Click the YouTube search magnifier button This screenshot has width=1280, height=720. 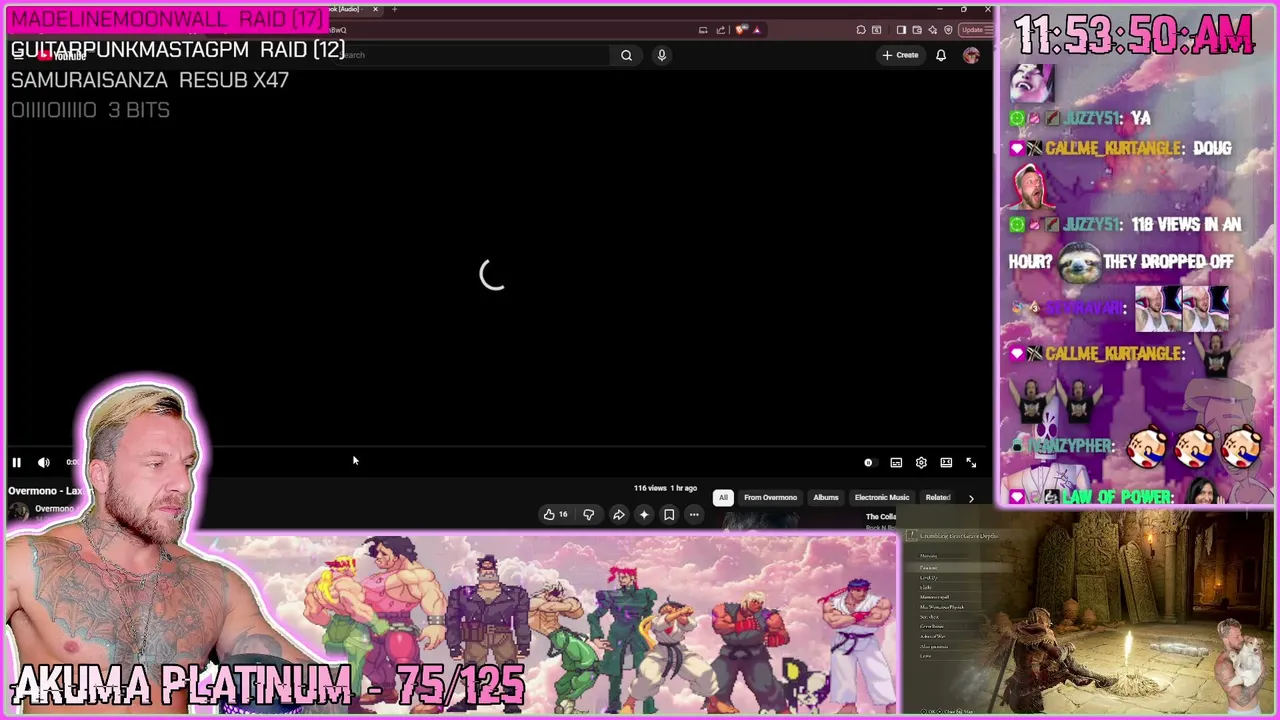[626, 55]
